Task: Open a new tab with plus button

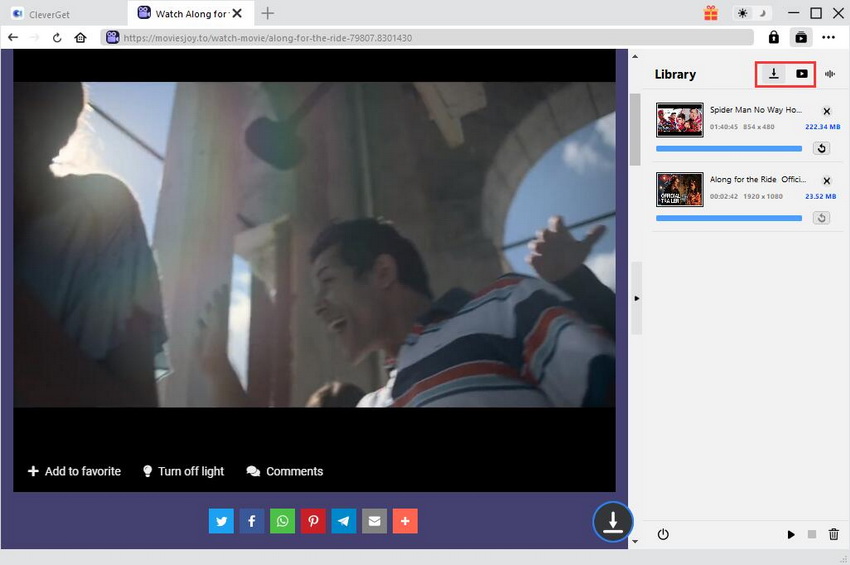Action: click(268, 13)
